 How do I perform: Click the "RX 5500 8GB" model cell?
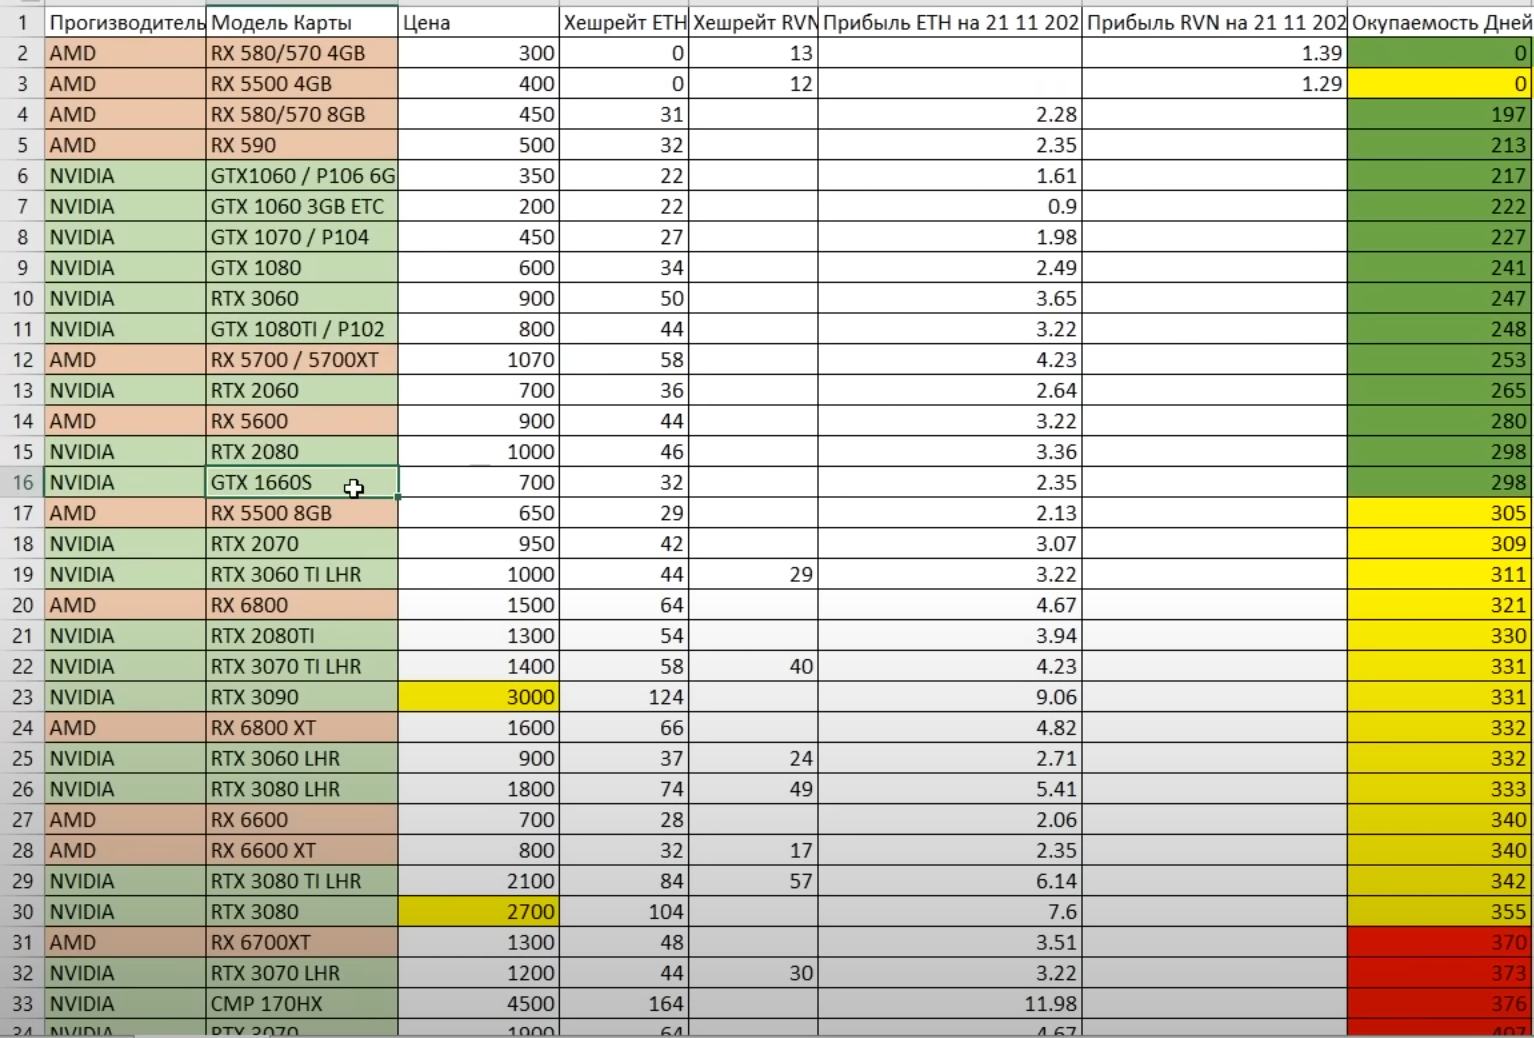[x=302, y=513]
